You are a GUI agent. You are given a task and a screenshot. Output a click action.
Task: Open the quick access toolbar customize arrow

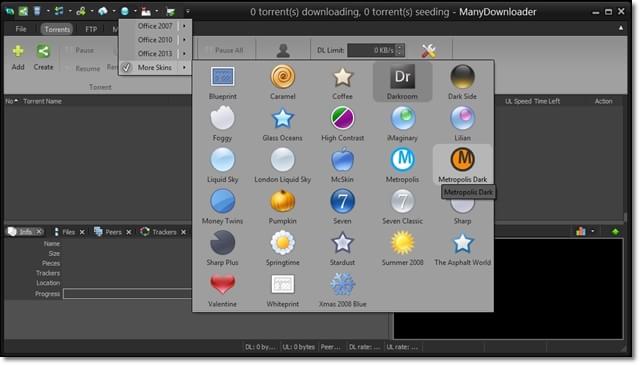(188, 11)
